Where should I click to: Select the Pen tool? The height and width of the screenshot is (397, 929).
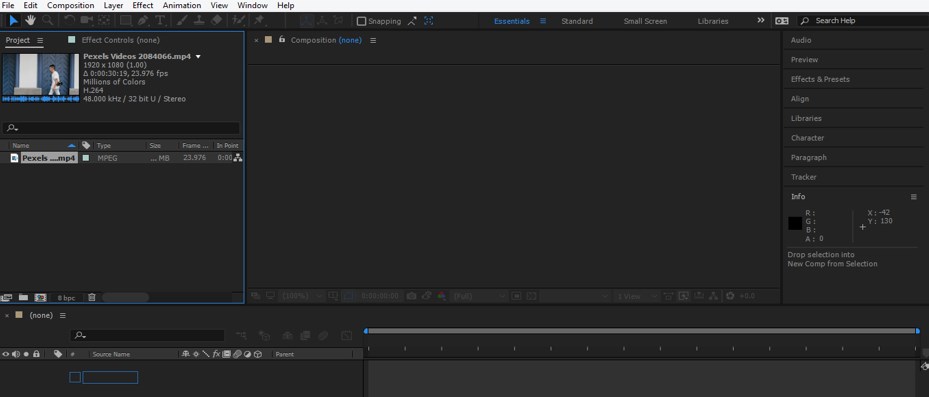[142, 21]
